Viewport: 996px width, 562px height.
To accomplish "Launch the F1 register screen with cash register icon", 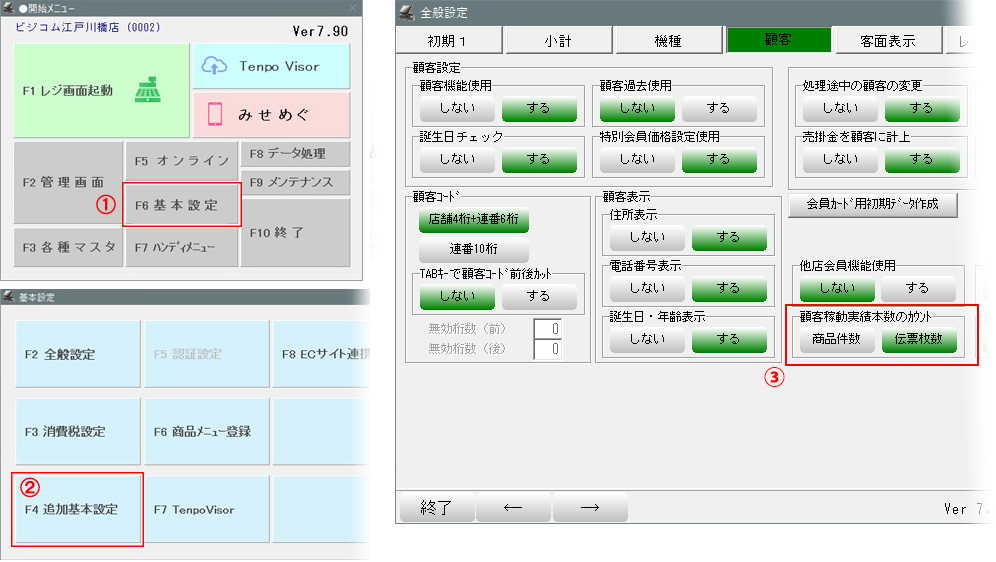I will click(x=100, y=90).
